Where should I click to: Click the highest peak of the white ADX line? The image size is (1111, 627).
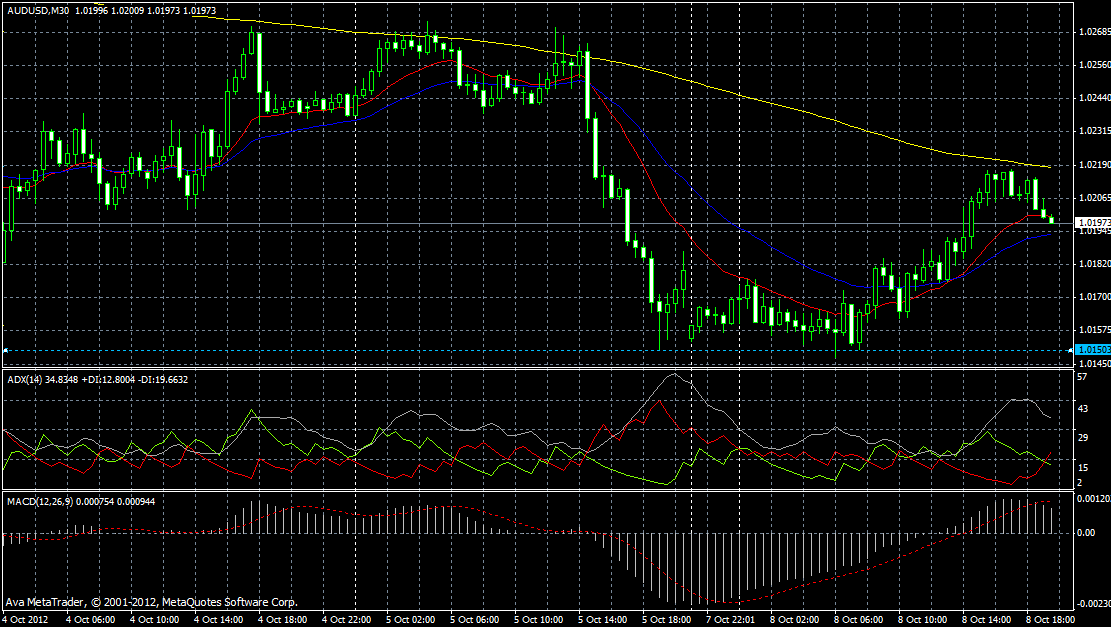[674, 375]
